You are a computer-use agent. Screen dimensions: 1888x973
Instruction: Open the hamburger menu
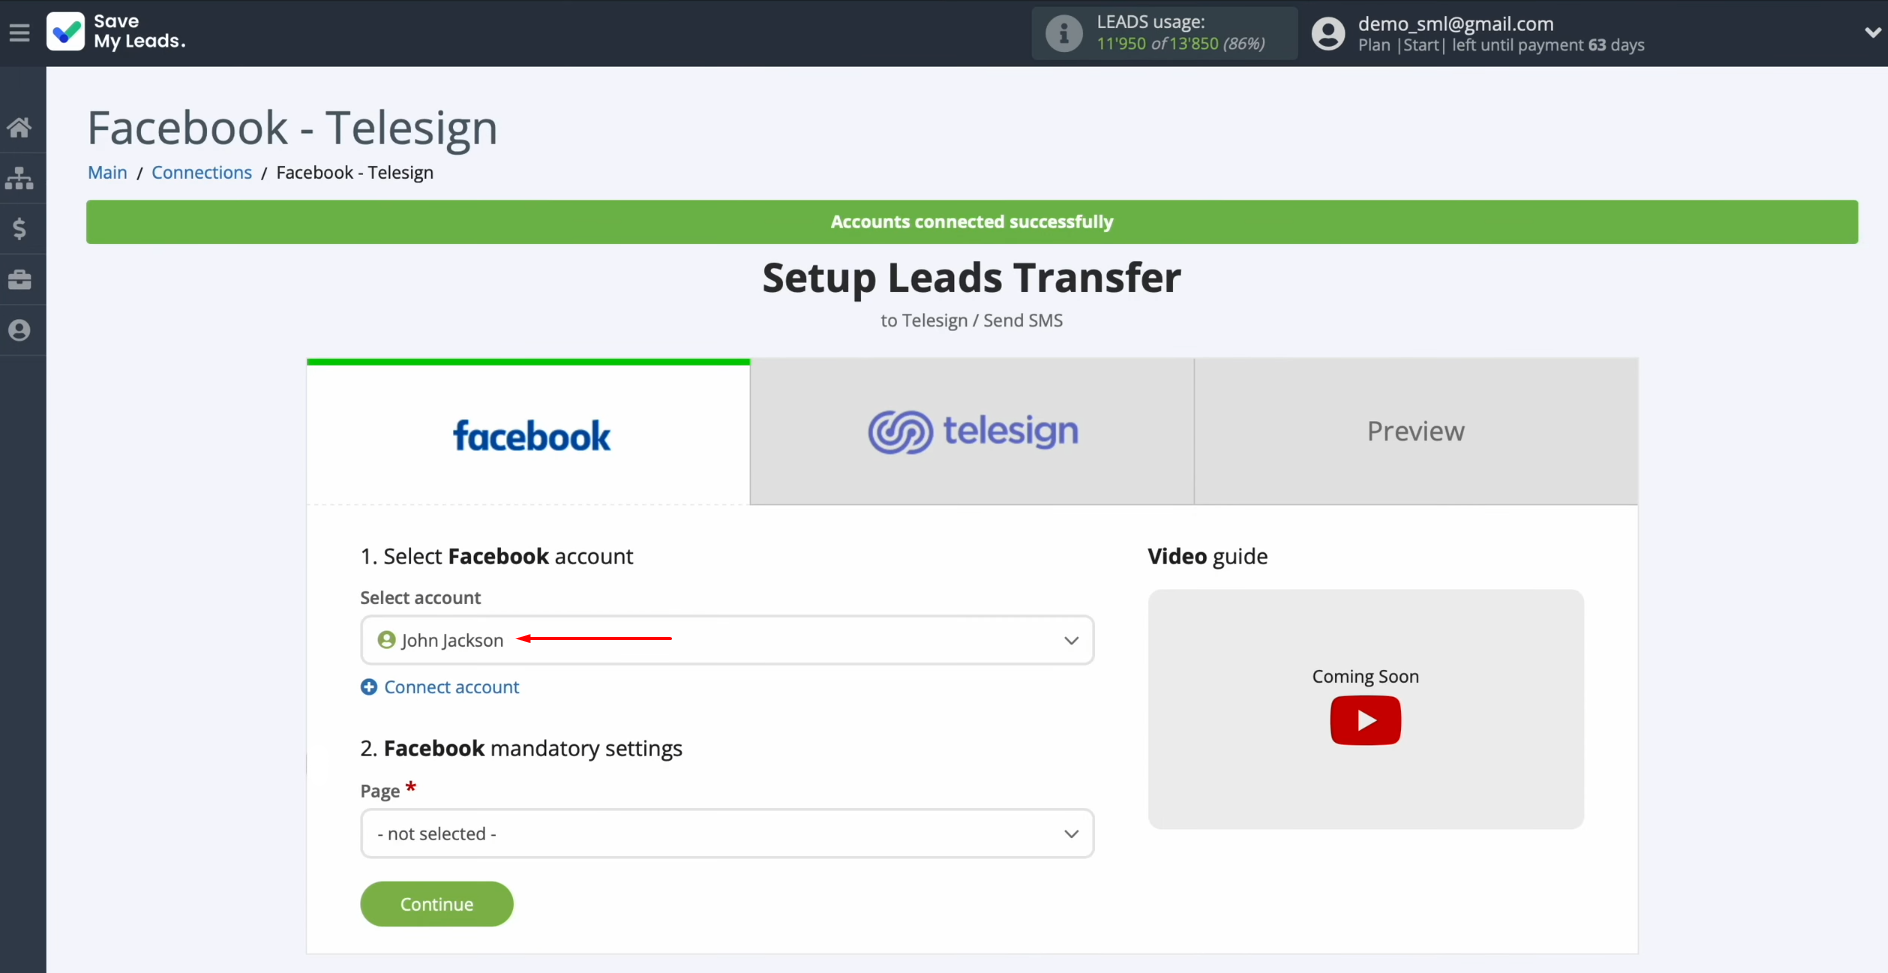pos(19,33)
